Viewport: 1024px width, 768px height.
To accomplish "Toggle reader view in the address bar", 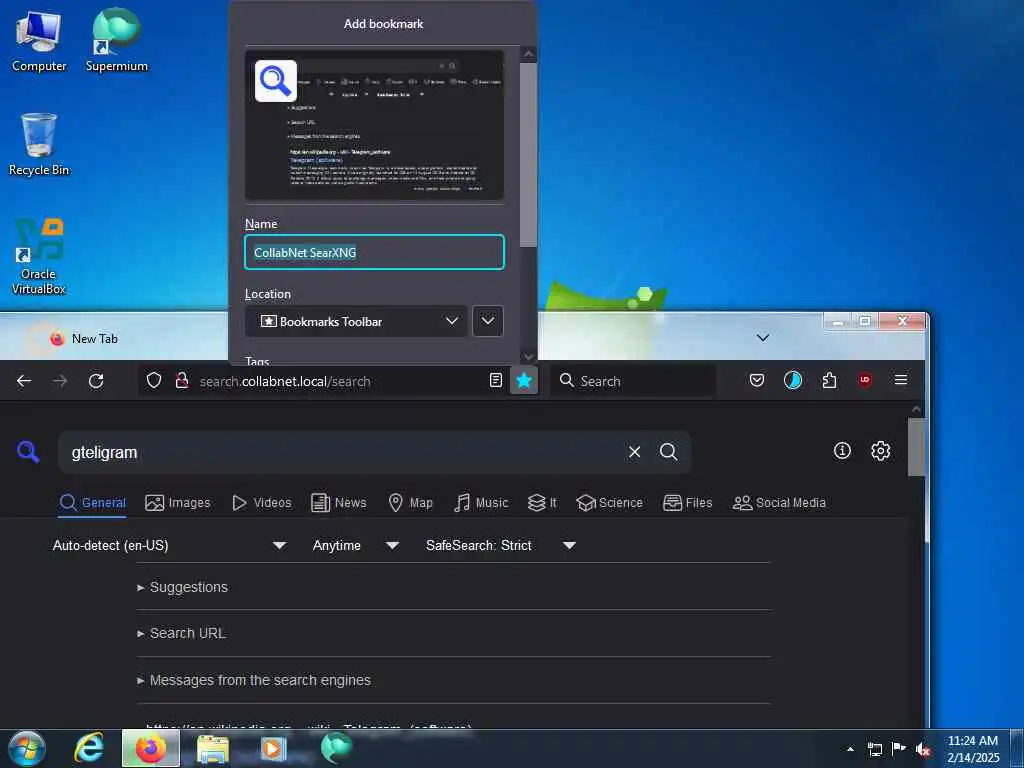I will pos(496,380).
